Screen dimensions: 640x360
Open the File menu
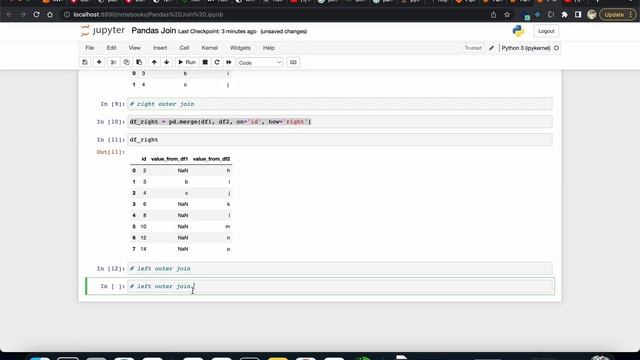pos(90,48)
